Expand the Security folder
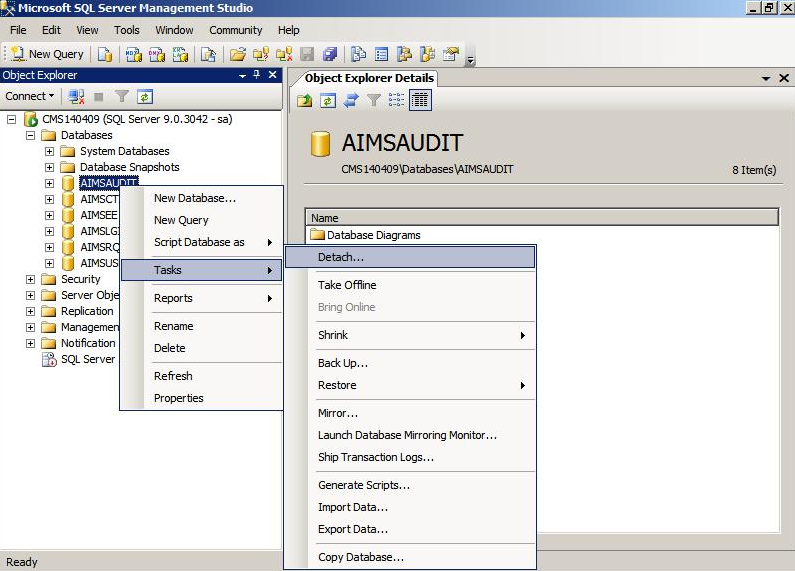This screenshot has width=795, height=571. (x=31, y=279)
